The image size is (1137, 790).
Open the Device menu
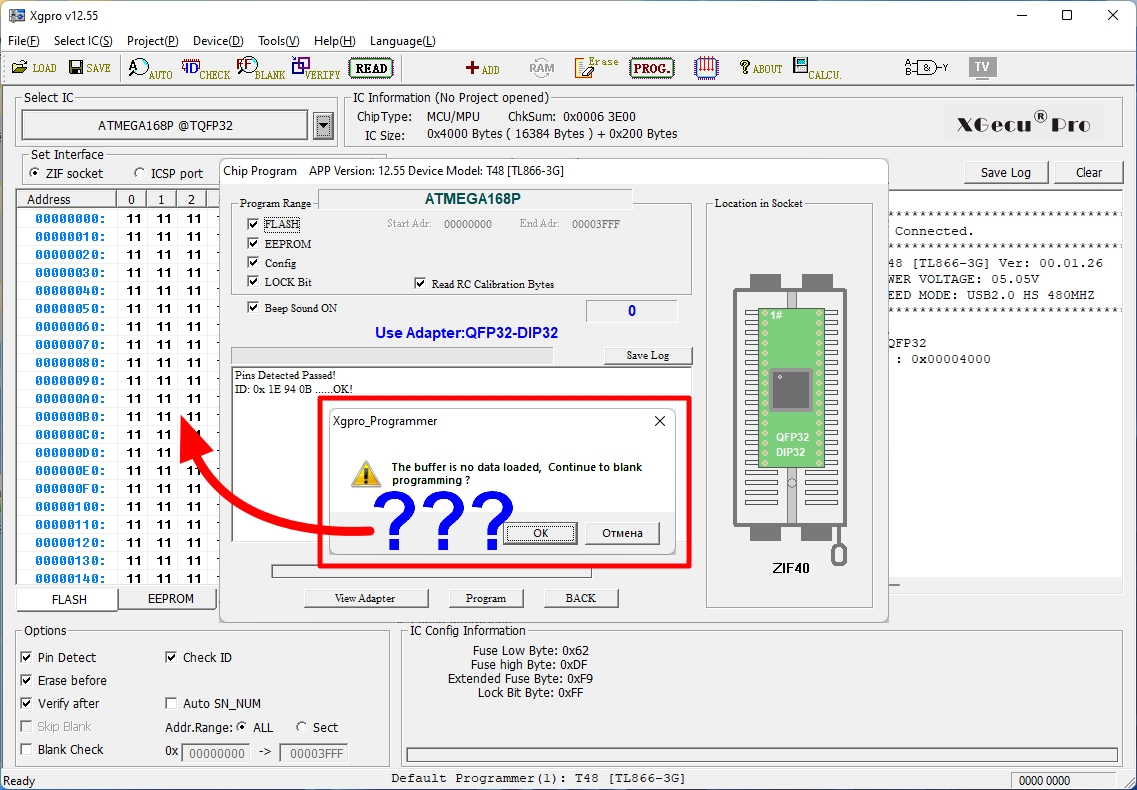217,41
